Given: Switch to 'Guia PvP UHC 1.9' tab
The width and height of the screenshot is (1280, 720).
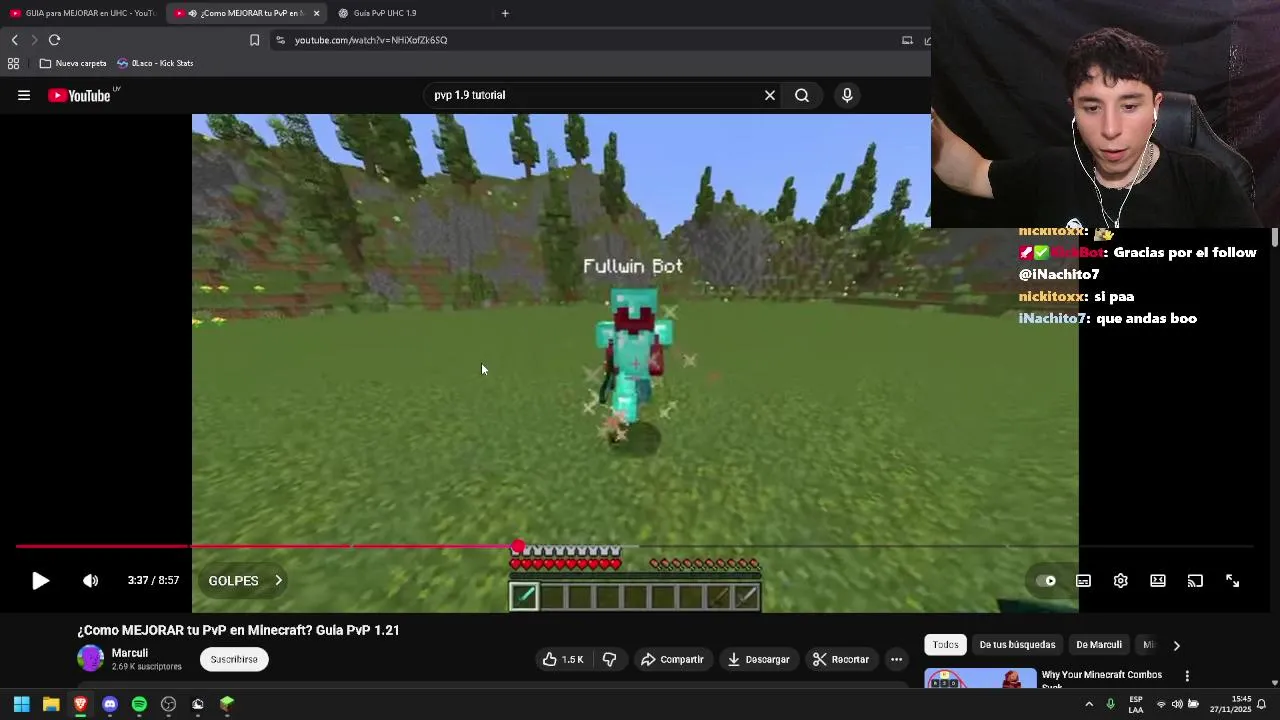Looking at the screenshot, I should [x=385, y=13].
